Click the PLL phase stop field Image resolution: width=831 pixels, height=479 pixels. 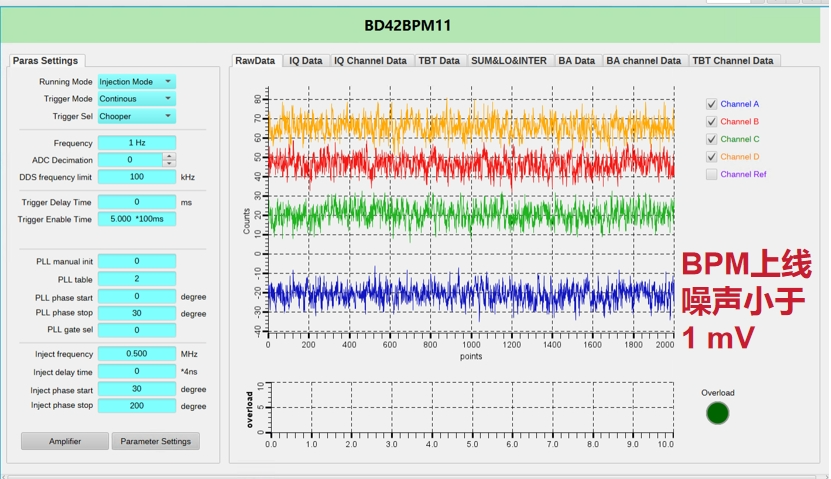[137, 313]
